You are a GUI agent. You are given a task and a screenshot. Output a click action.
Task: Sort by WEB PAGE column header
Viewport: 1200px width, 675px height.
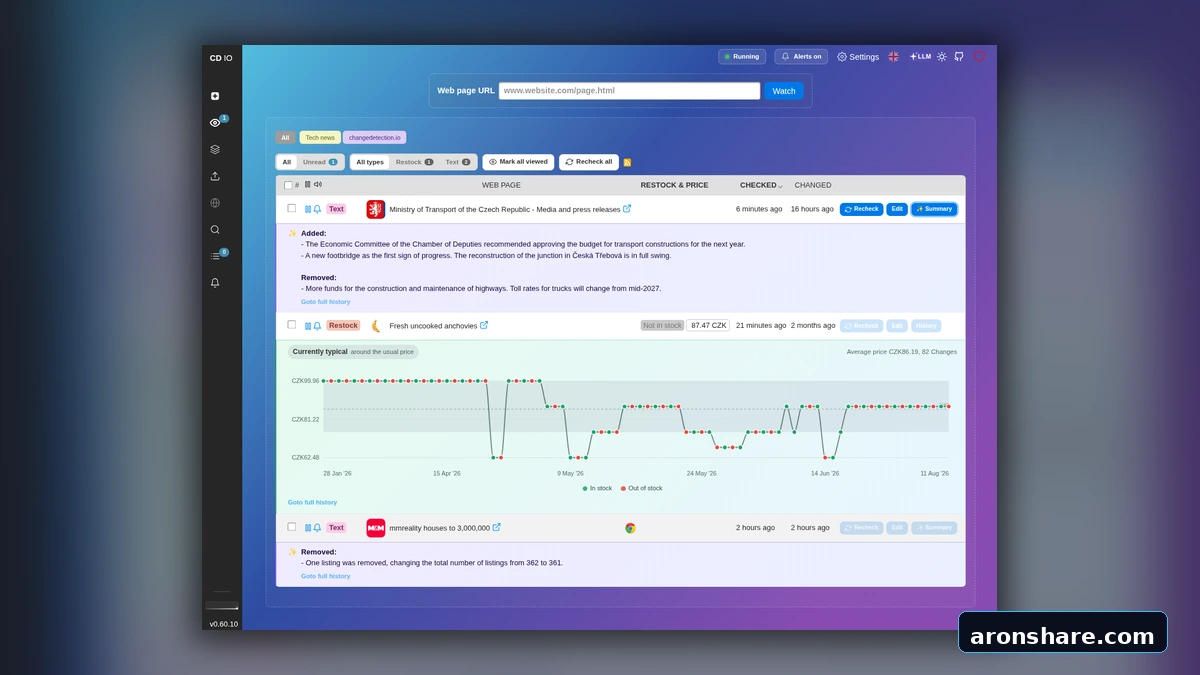(501, 185)
